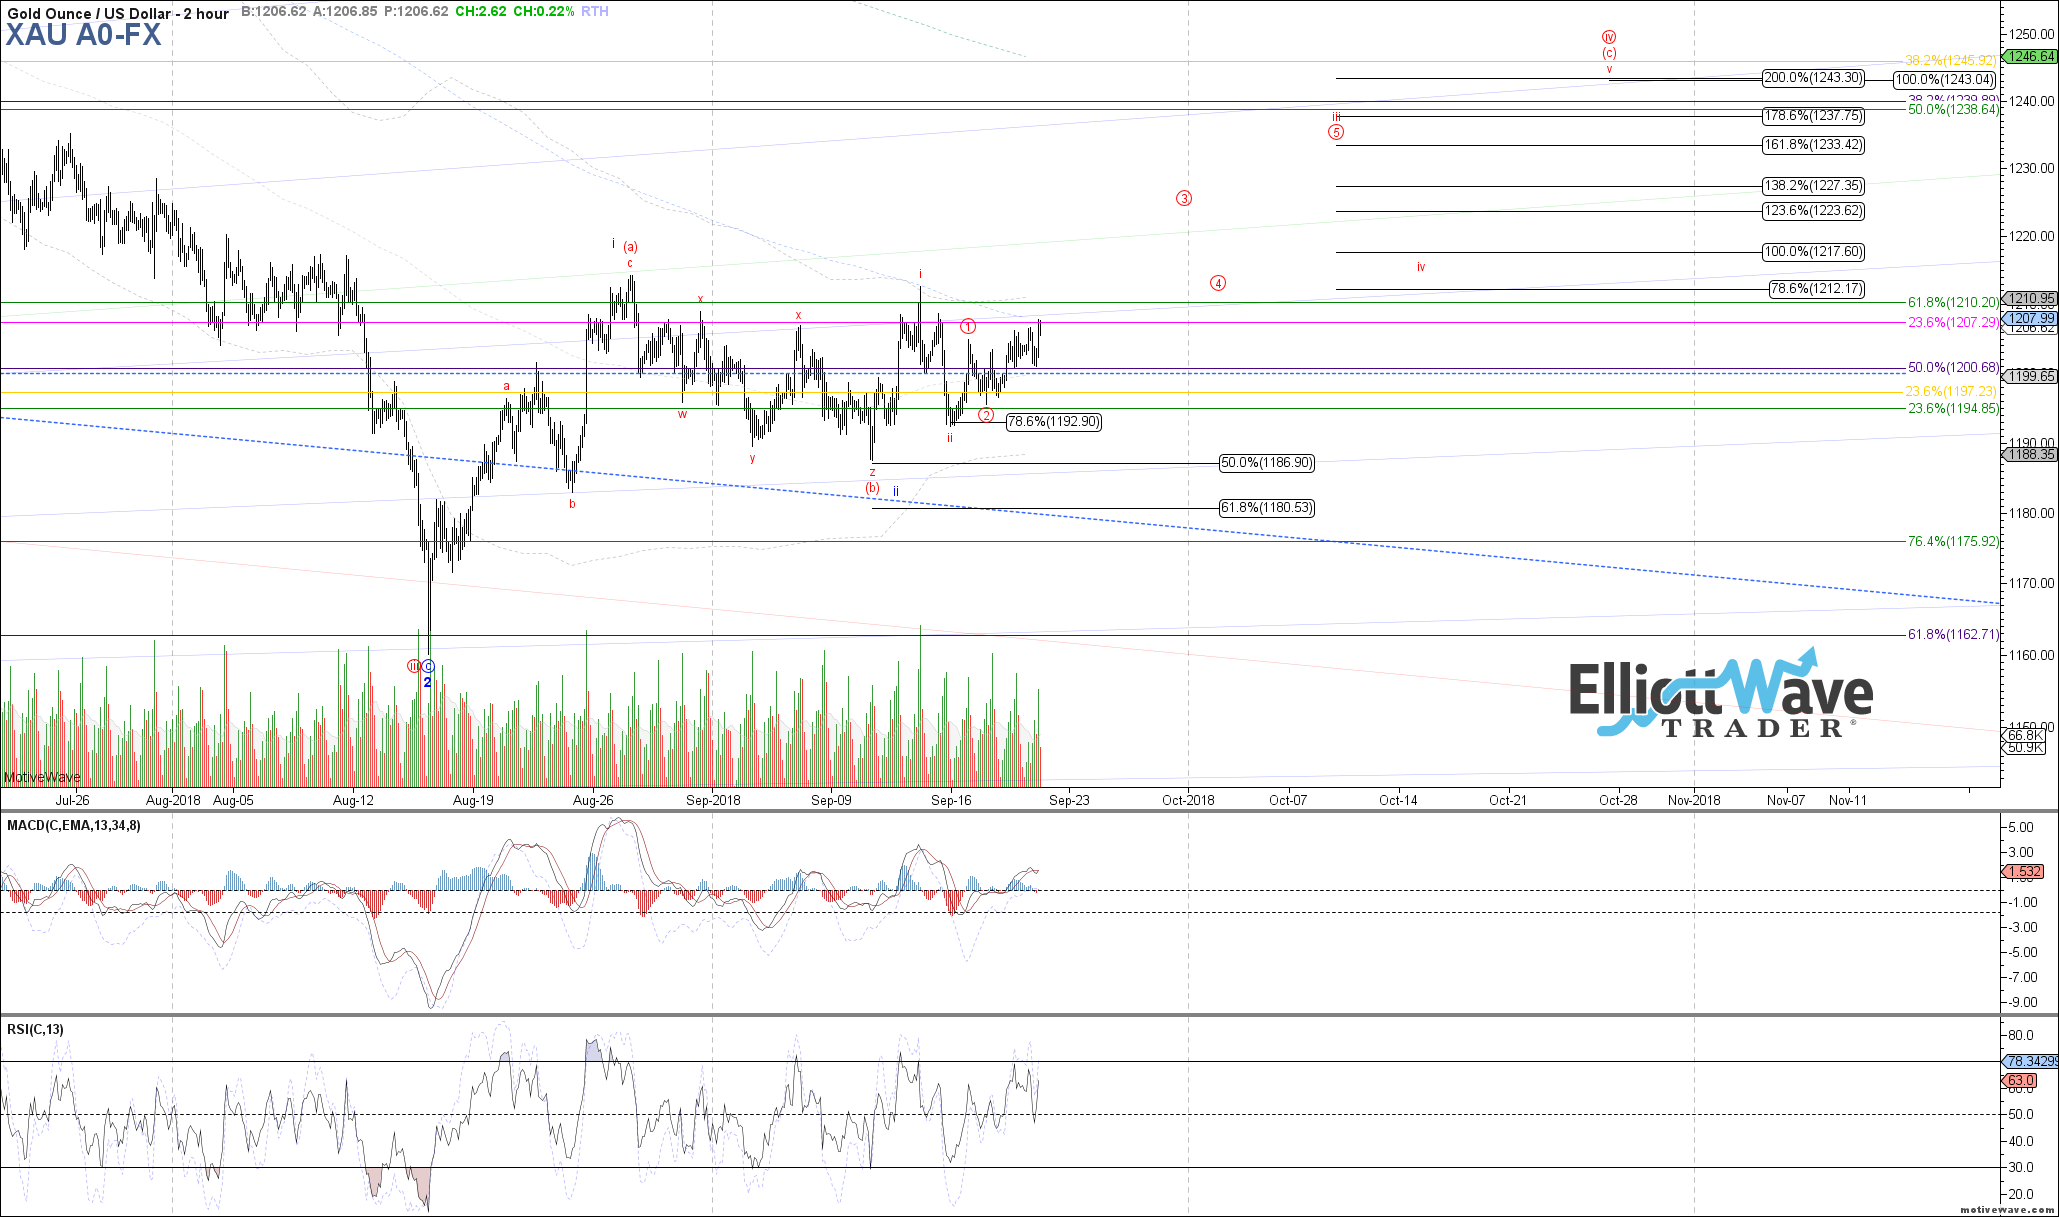
Task: Select the circled wave 5 label
Action: coord(1336,132)
